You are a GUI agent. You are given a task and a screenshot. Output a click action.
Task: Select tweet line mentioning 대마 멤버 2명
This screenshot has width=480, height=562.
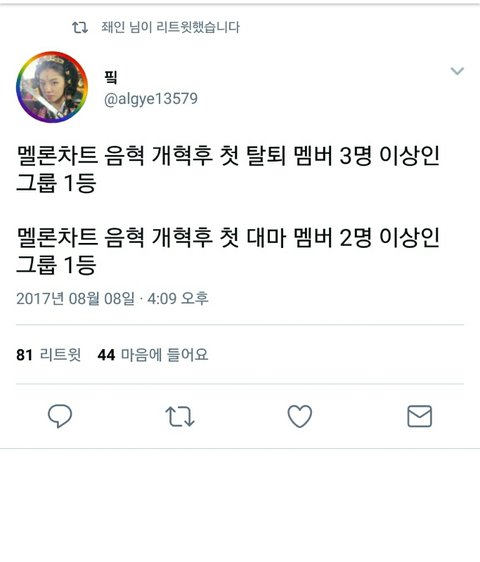[228, 251]
